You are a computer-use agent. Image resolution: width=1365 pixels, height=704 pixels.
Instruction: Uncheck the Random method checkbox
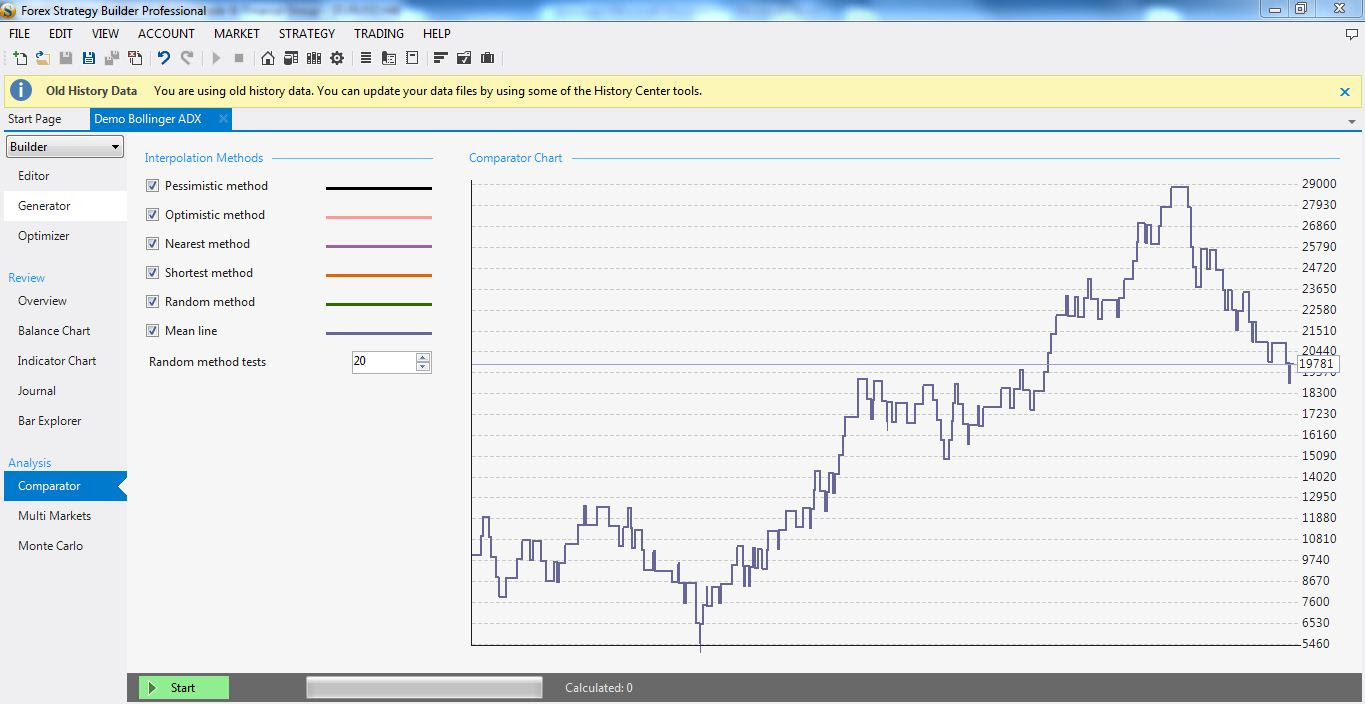pos(153,302)
